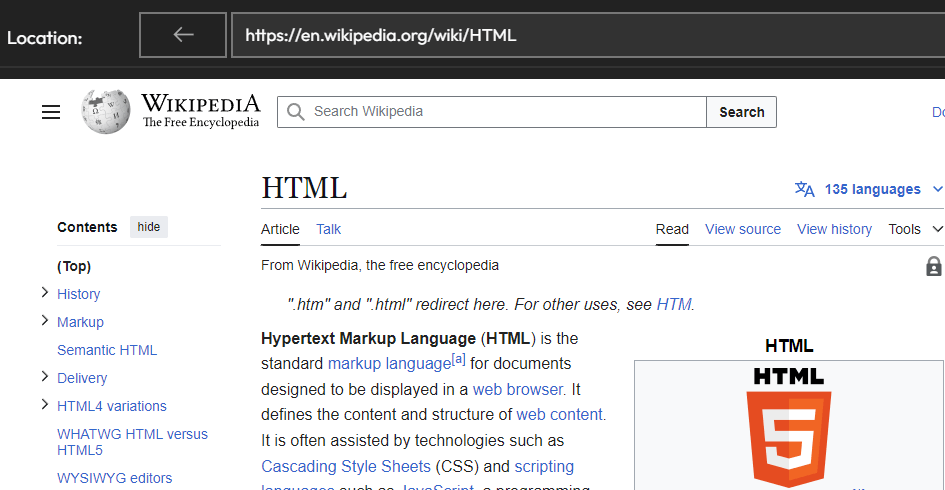Expand the HTML4 variations section
945x490 pixels.
point(45,404)
